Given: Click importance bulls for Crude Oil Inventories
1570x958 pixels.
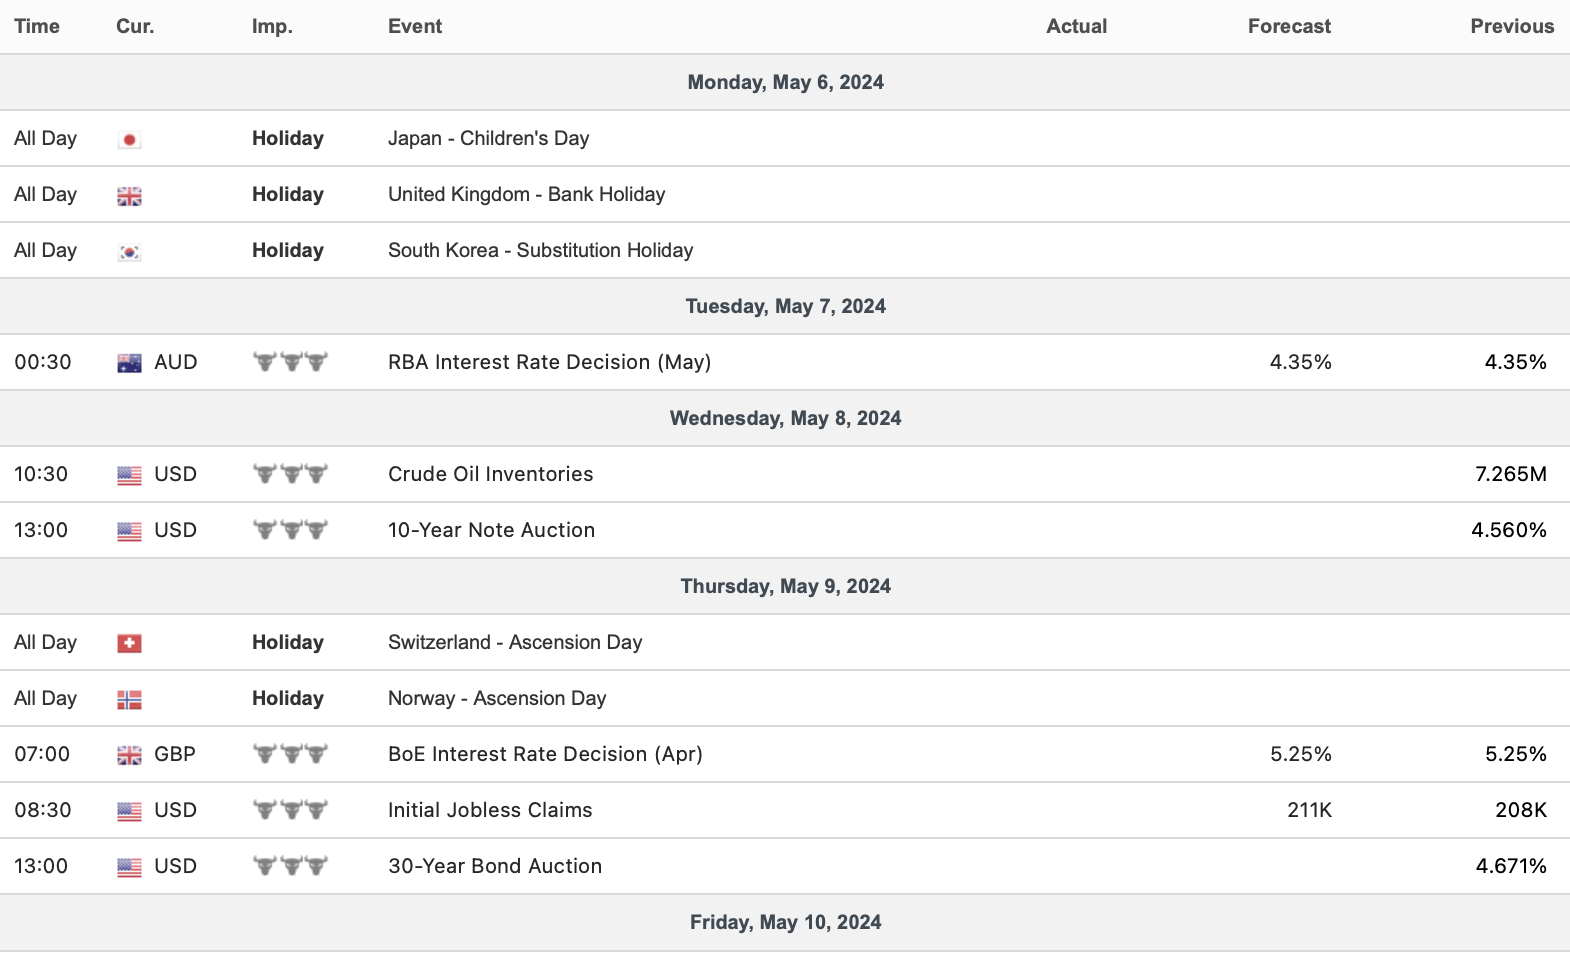Looking at the screenshot, I should coord(290,474).
